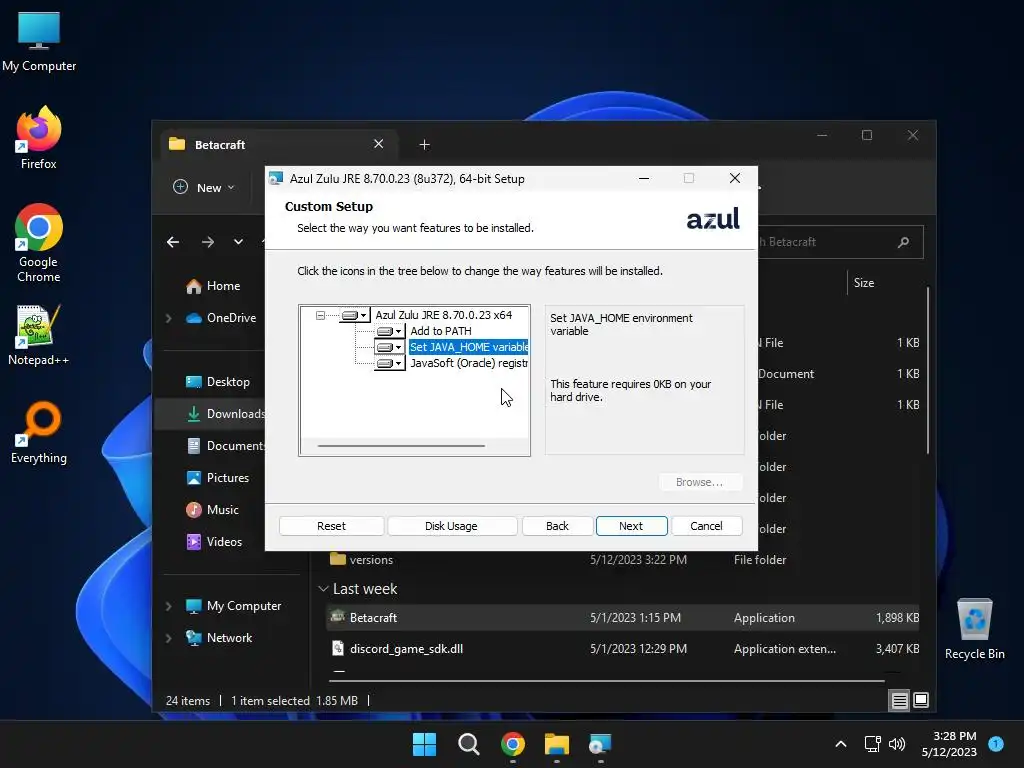The height and width of the screenshot is (768, 1024).
Task: Select Network in the Explorer sidebar
Action: pos(219,638)
